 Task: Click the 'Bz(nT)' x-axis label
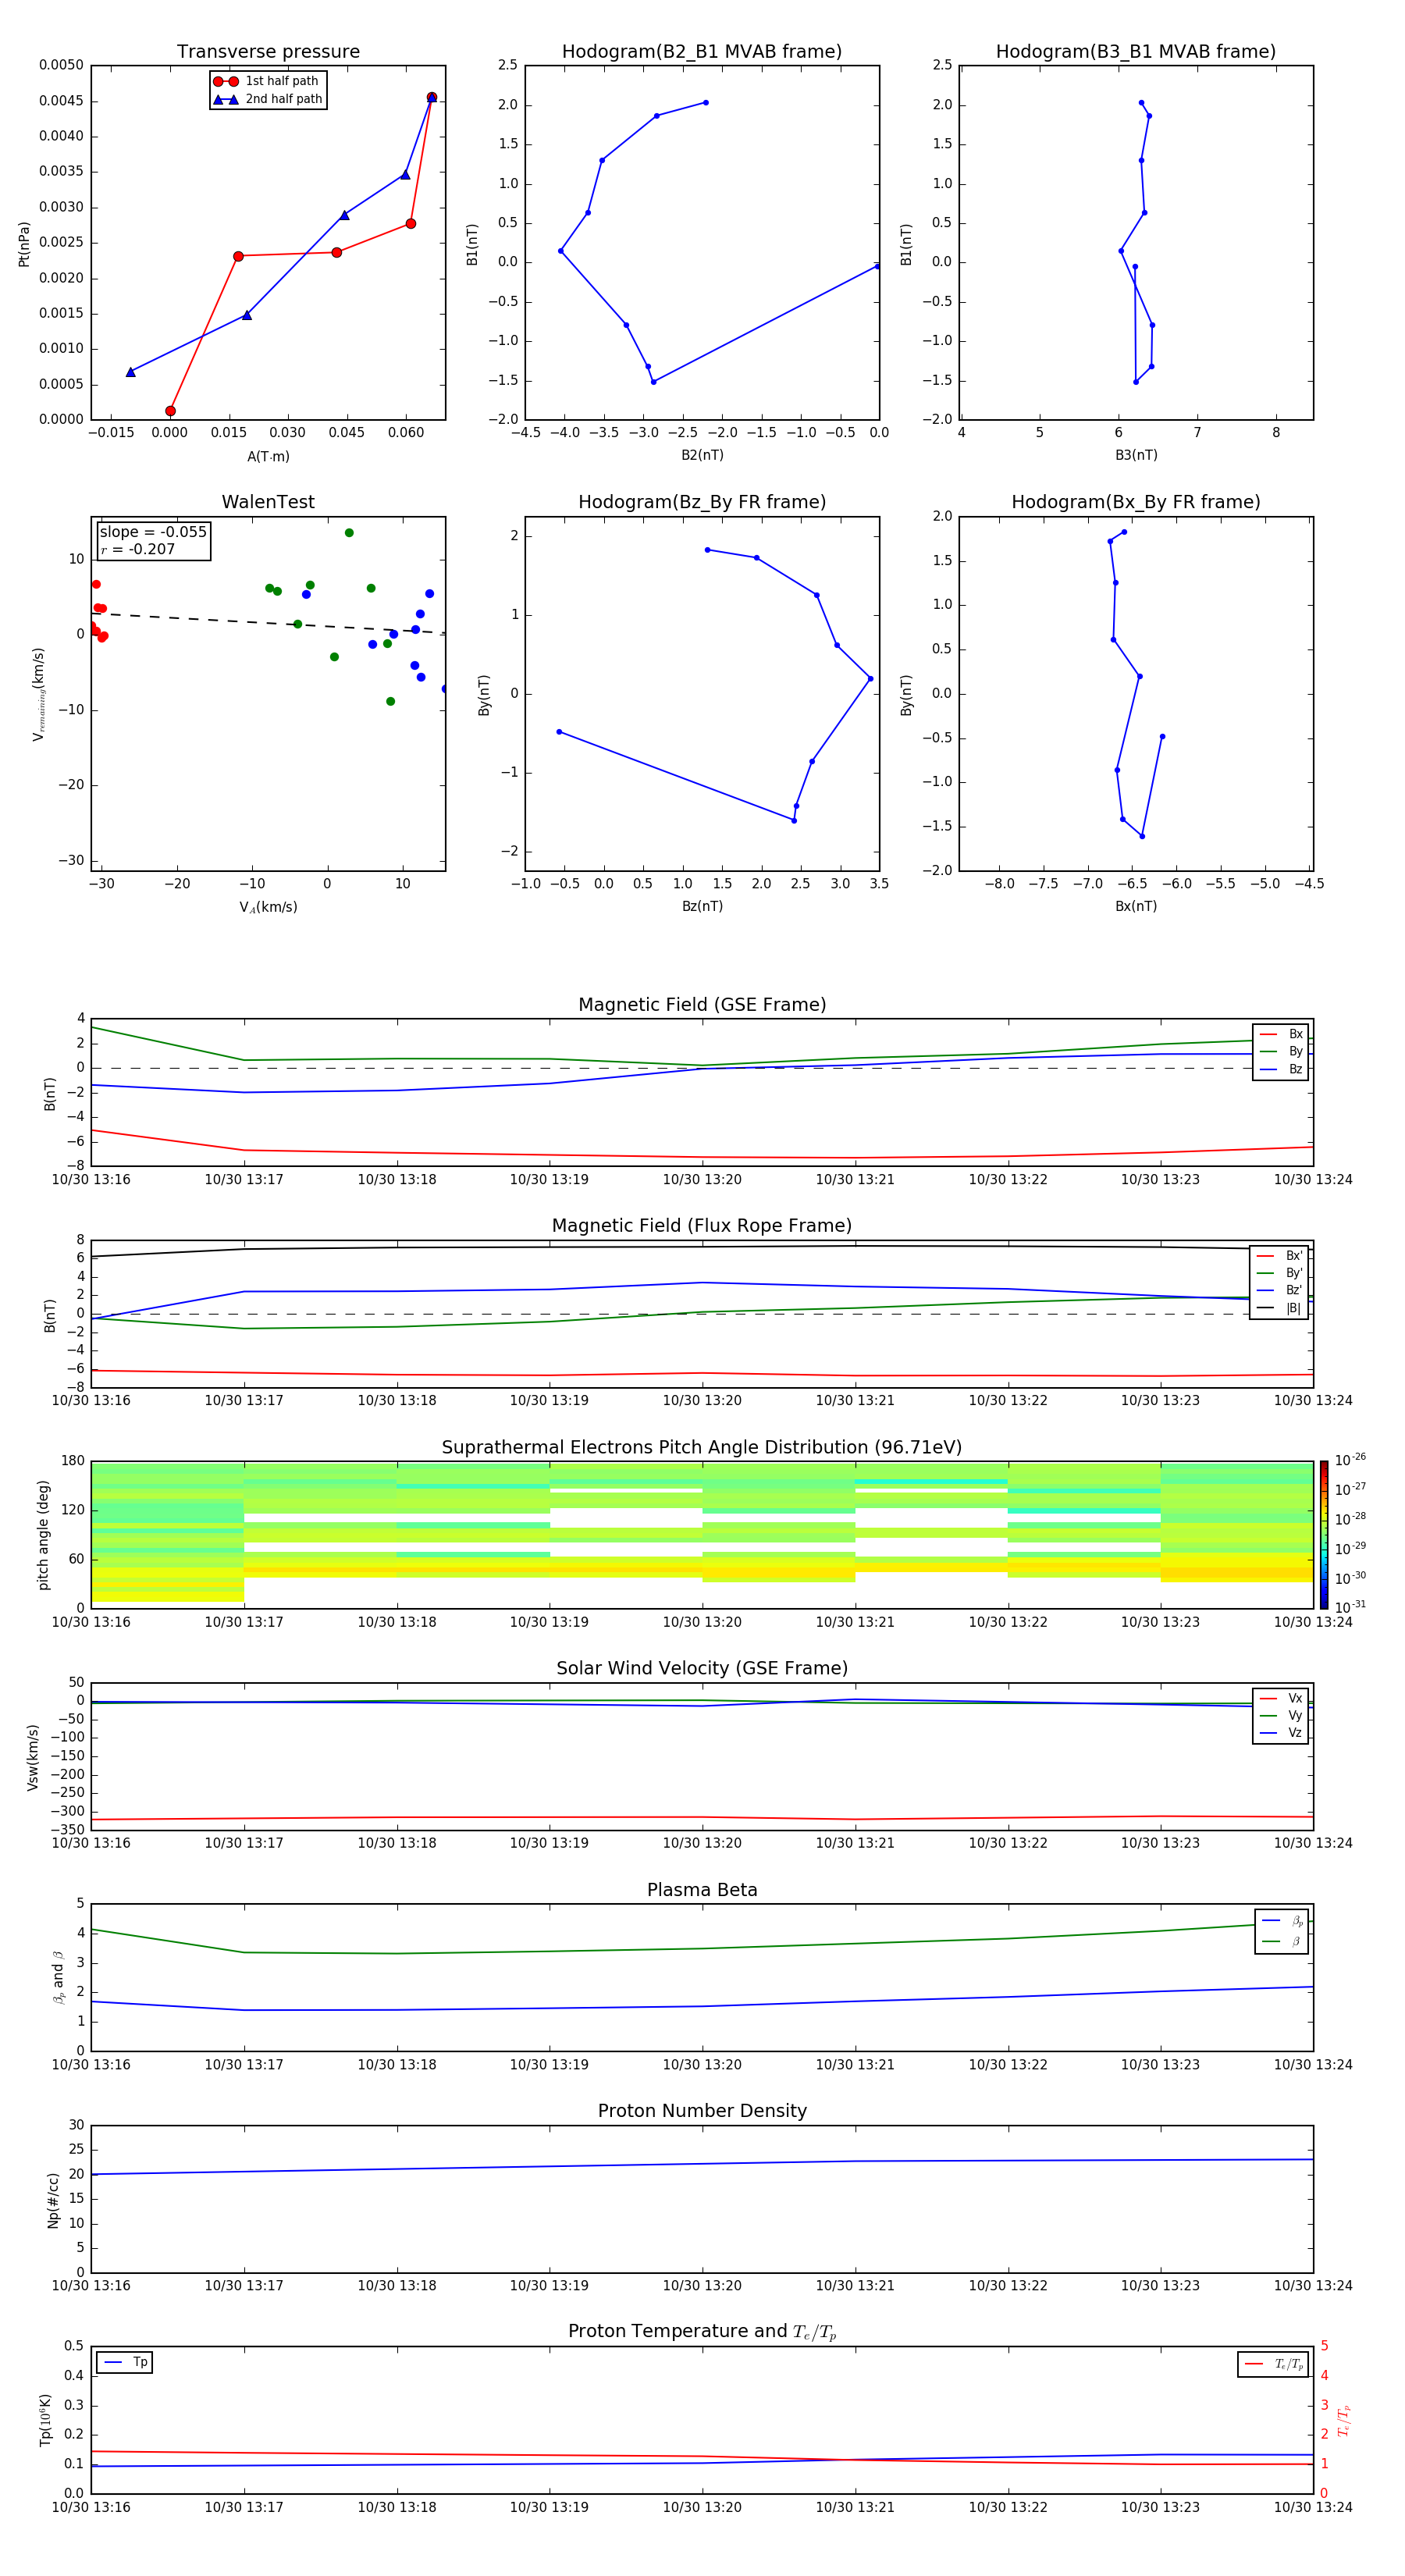pyautogui.click(x=702, y=906)
